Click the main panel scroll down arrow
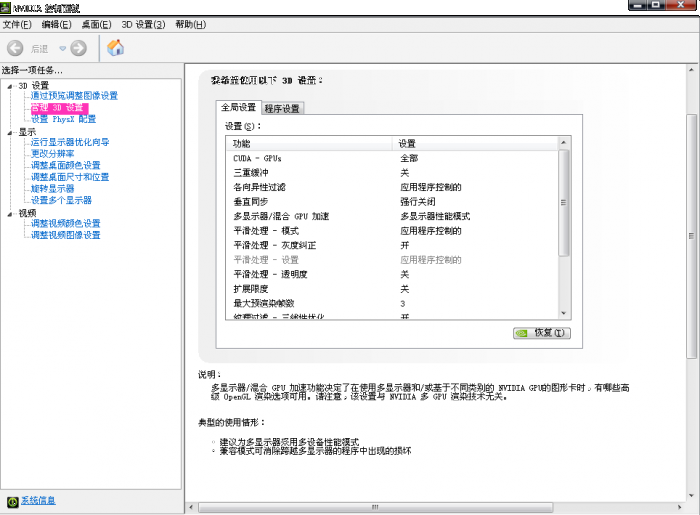Viewport: 700px width, 515px height. (692, 496)
